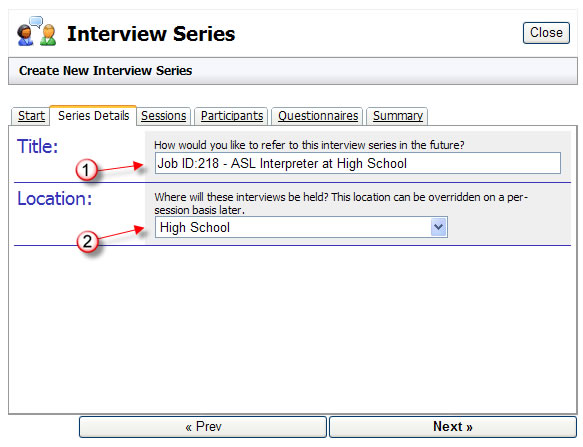
Task: Click the blue Location: label
Action: [x=55, y=198]
